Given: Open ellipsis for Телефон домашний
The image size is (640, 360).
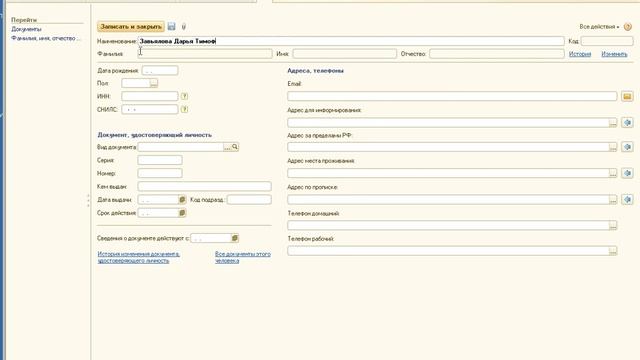Looking at the screenshot, I should pos(613,225).
